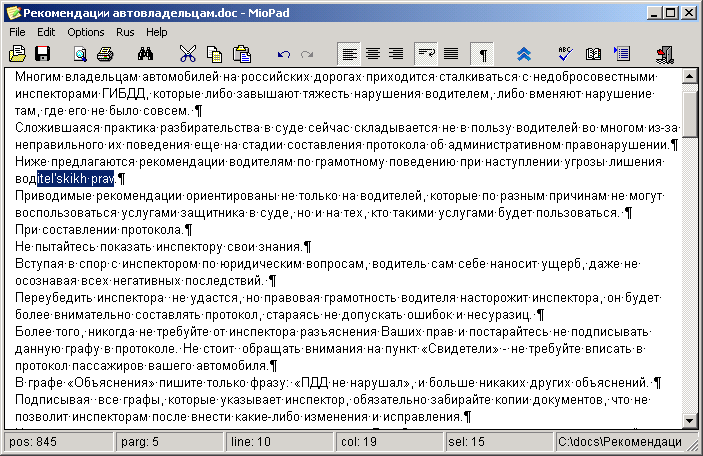Toggle paragraph marks display

pyautogui.click(x=482, y=54)
